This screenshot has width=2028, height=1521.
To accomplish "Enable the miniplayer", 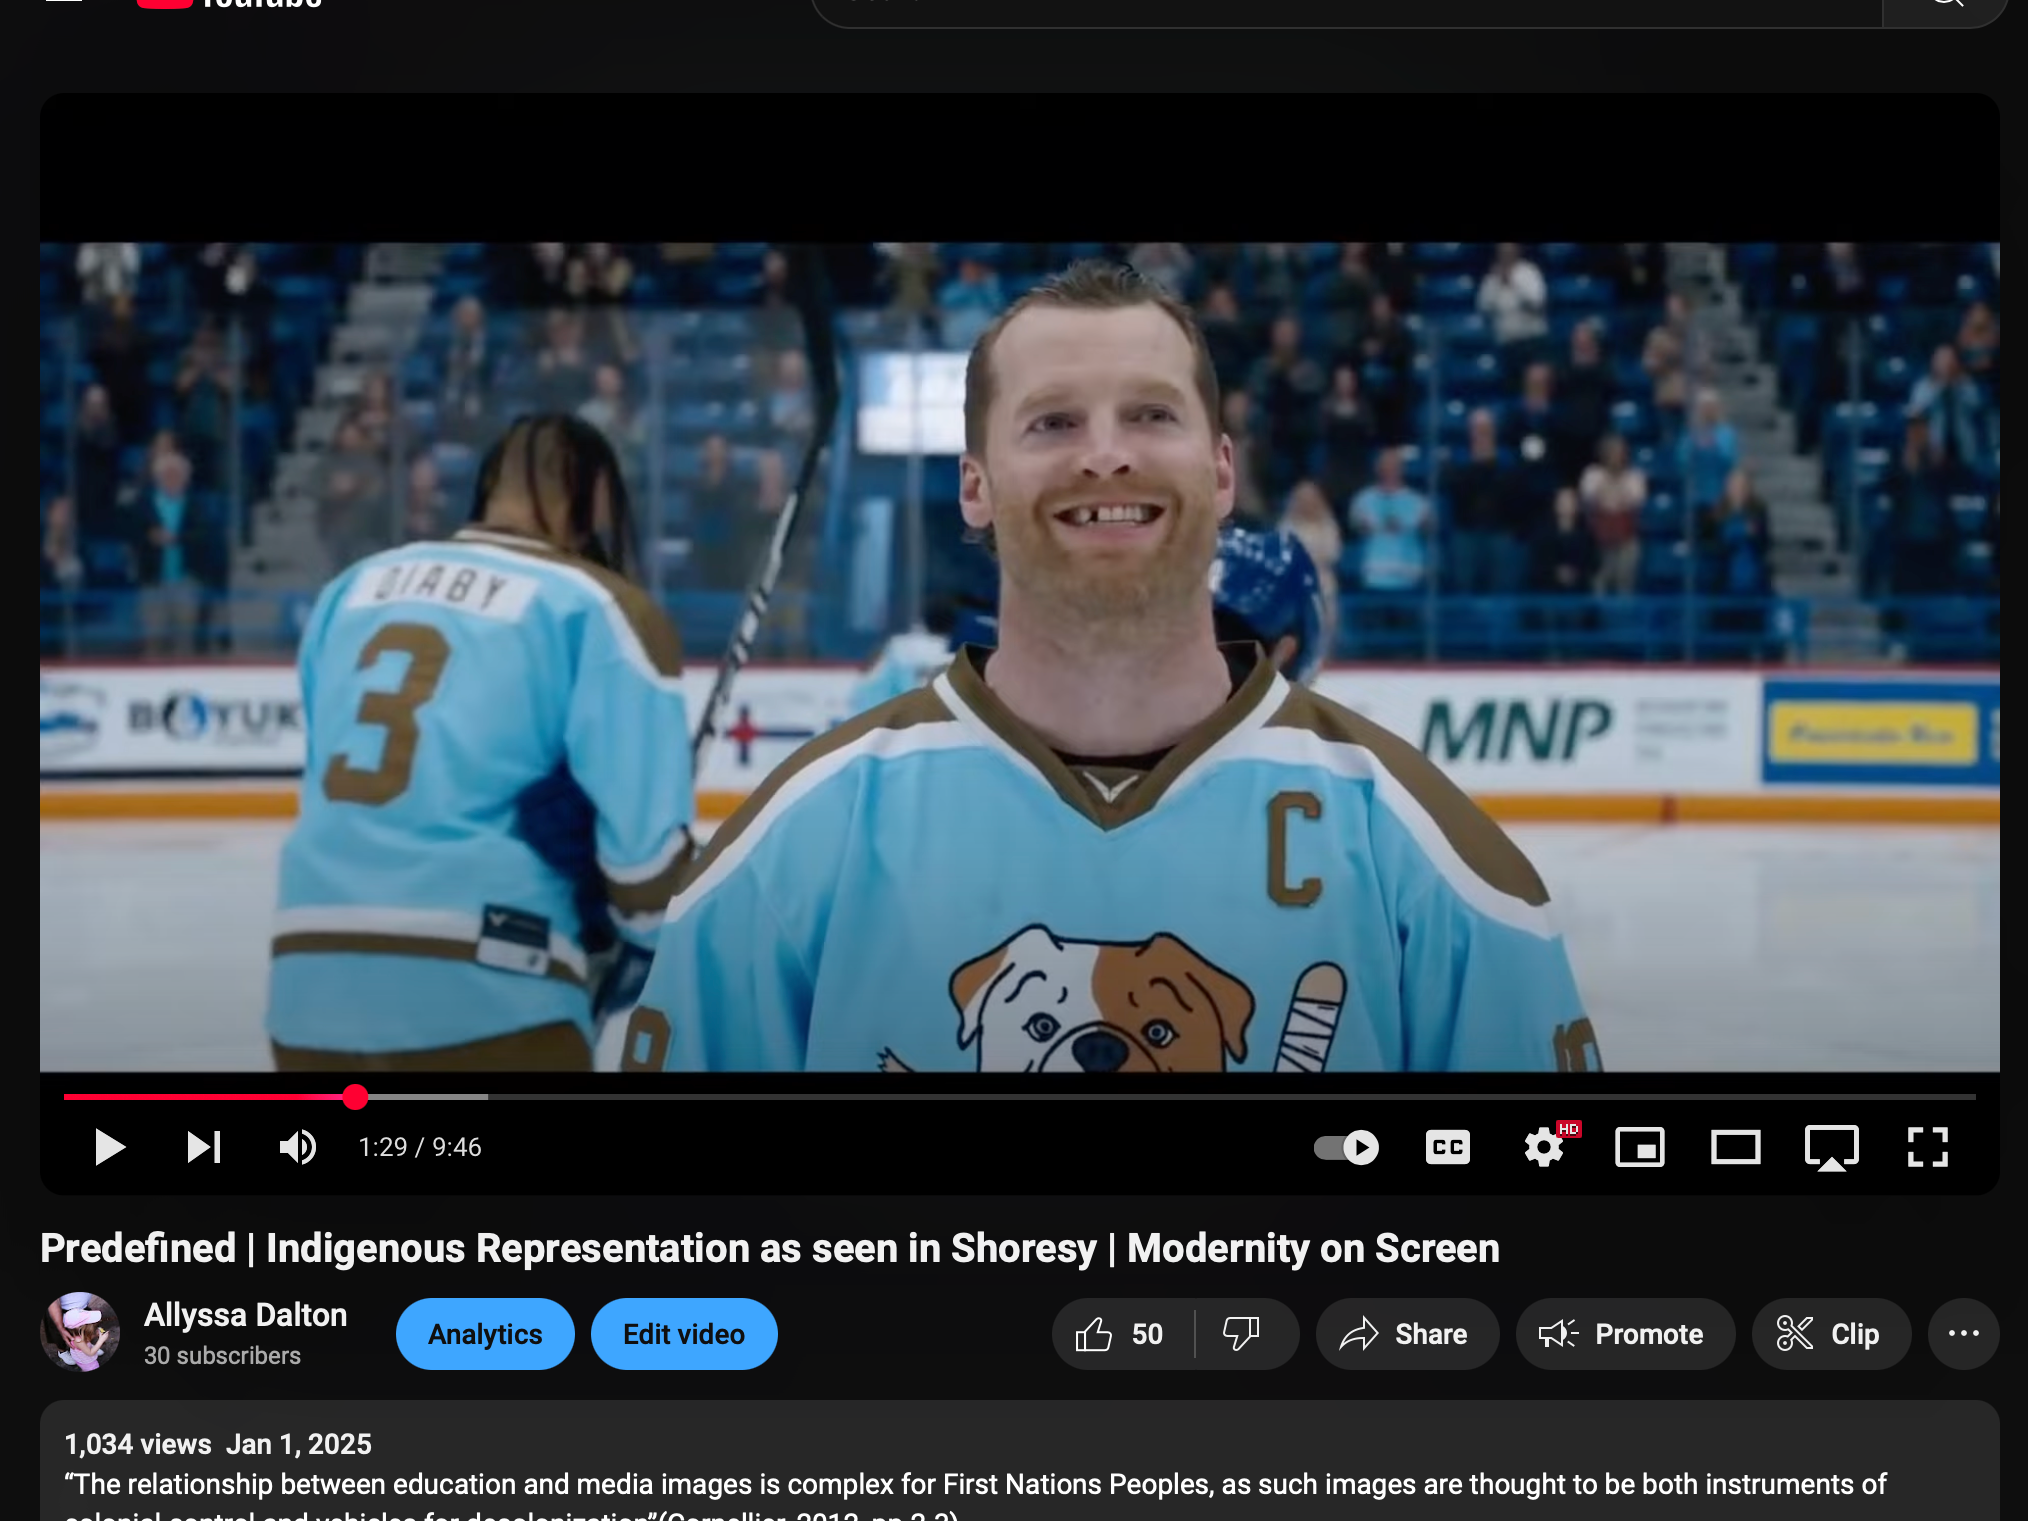I will [1639, 1147].
